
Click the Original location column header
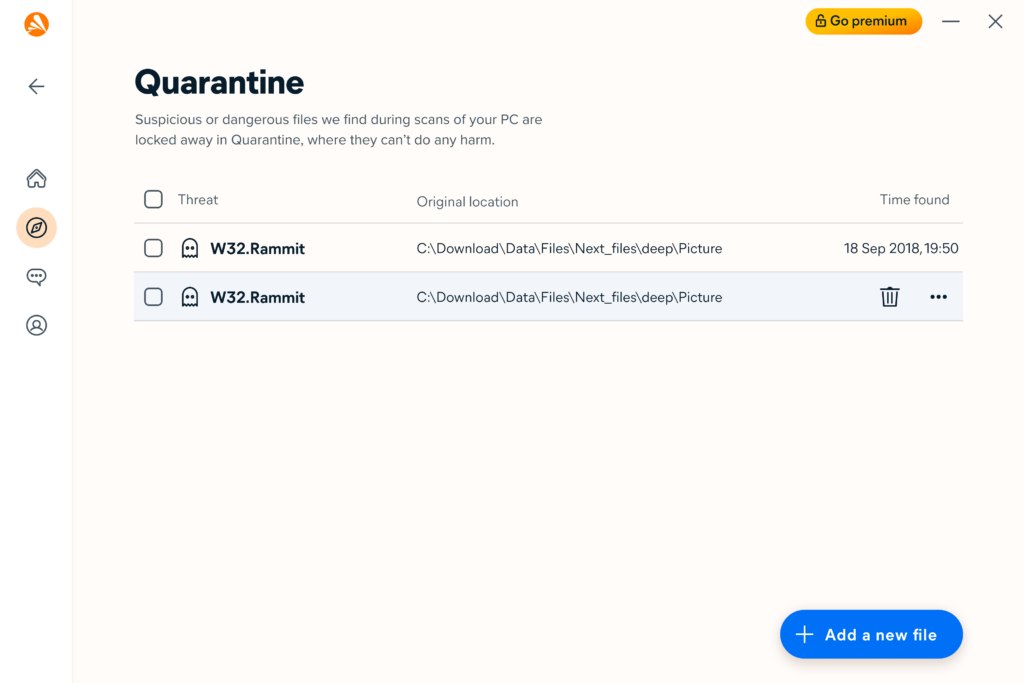tap(468, 202)
